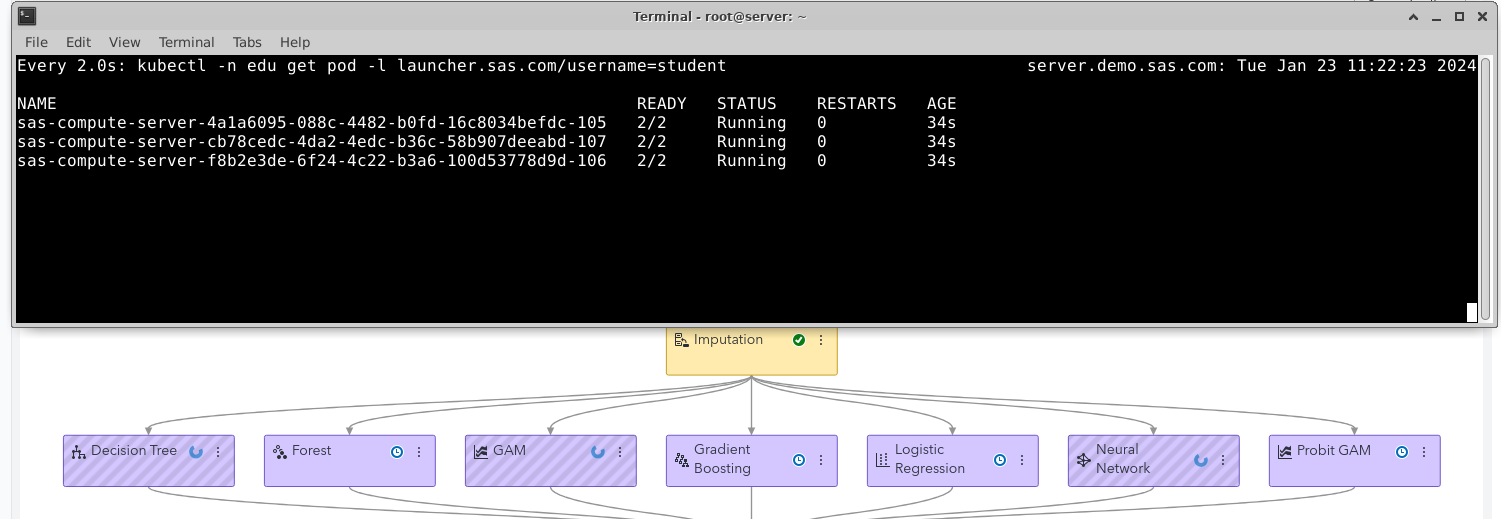Screen dimensions: 1501x519
Task: Open the Terminal menu
Action: pos(186,42)
